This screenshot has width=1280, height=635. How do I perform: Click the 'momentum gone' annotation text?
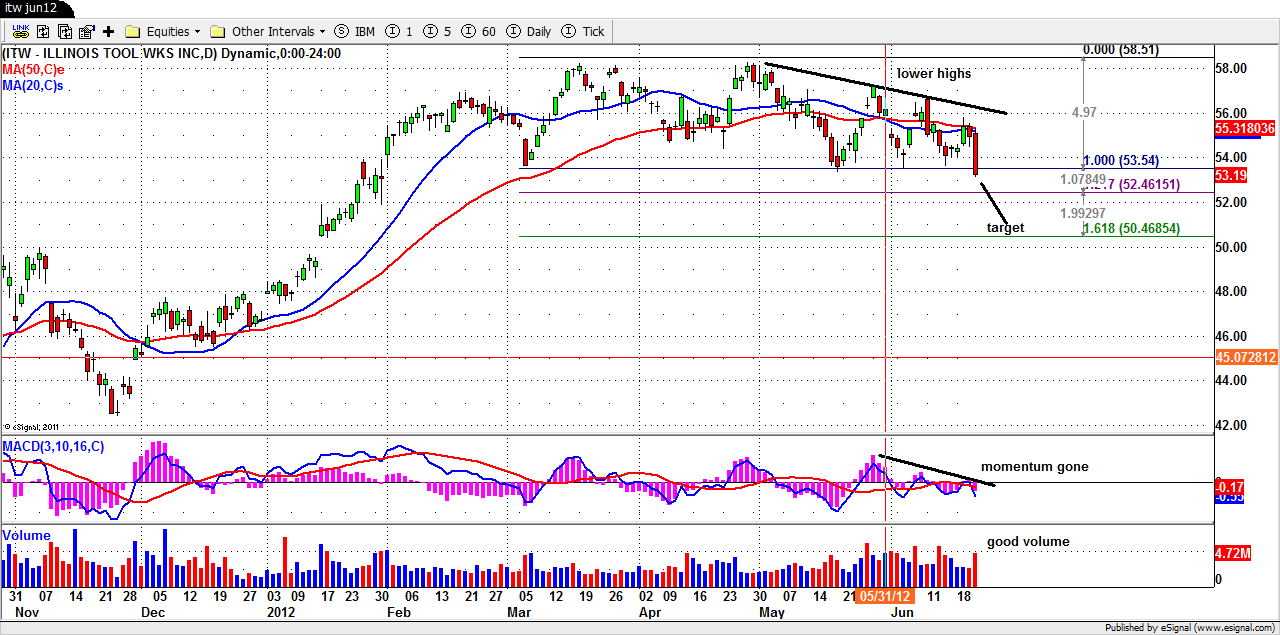pyautogui.click(x=1034, y=467)
